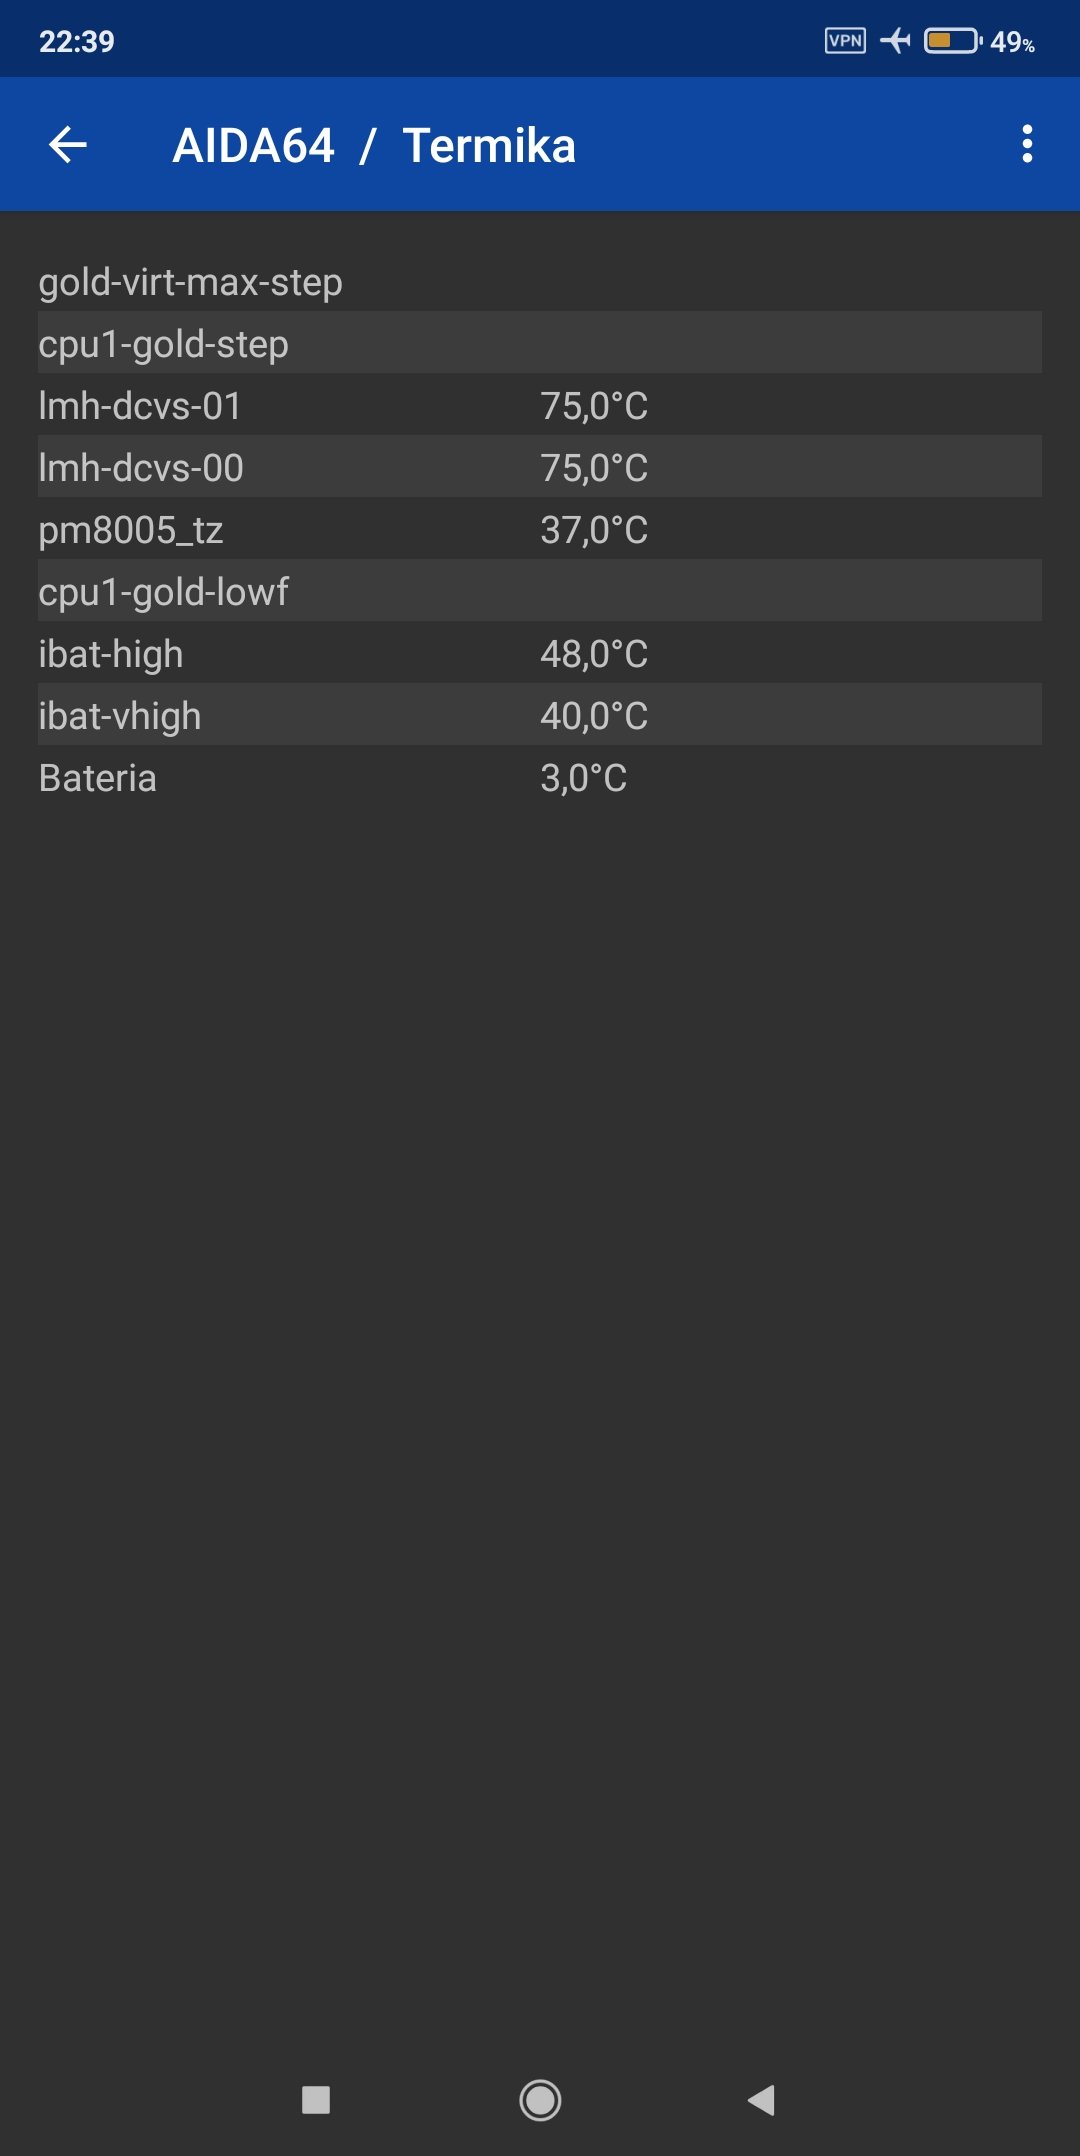Image resolution: width=1080 pixels, height=2156 pixels.
Task: Tap the airplane mode status icon
Action: [x=895, y=41]
